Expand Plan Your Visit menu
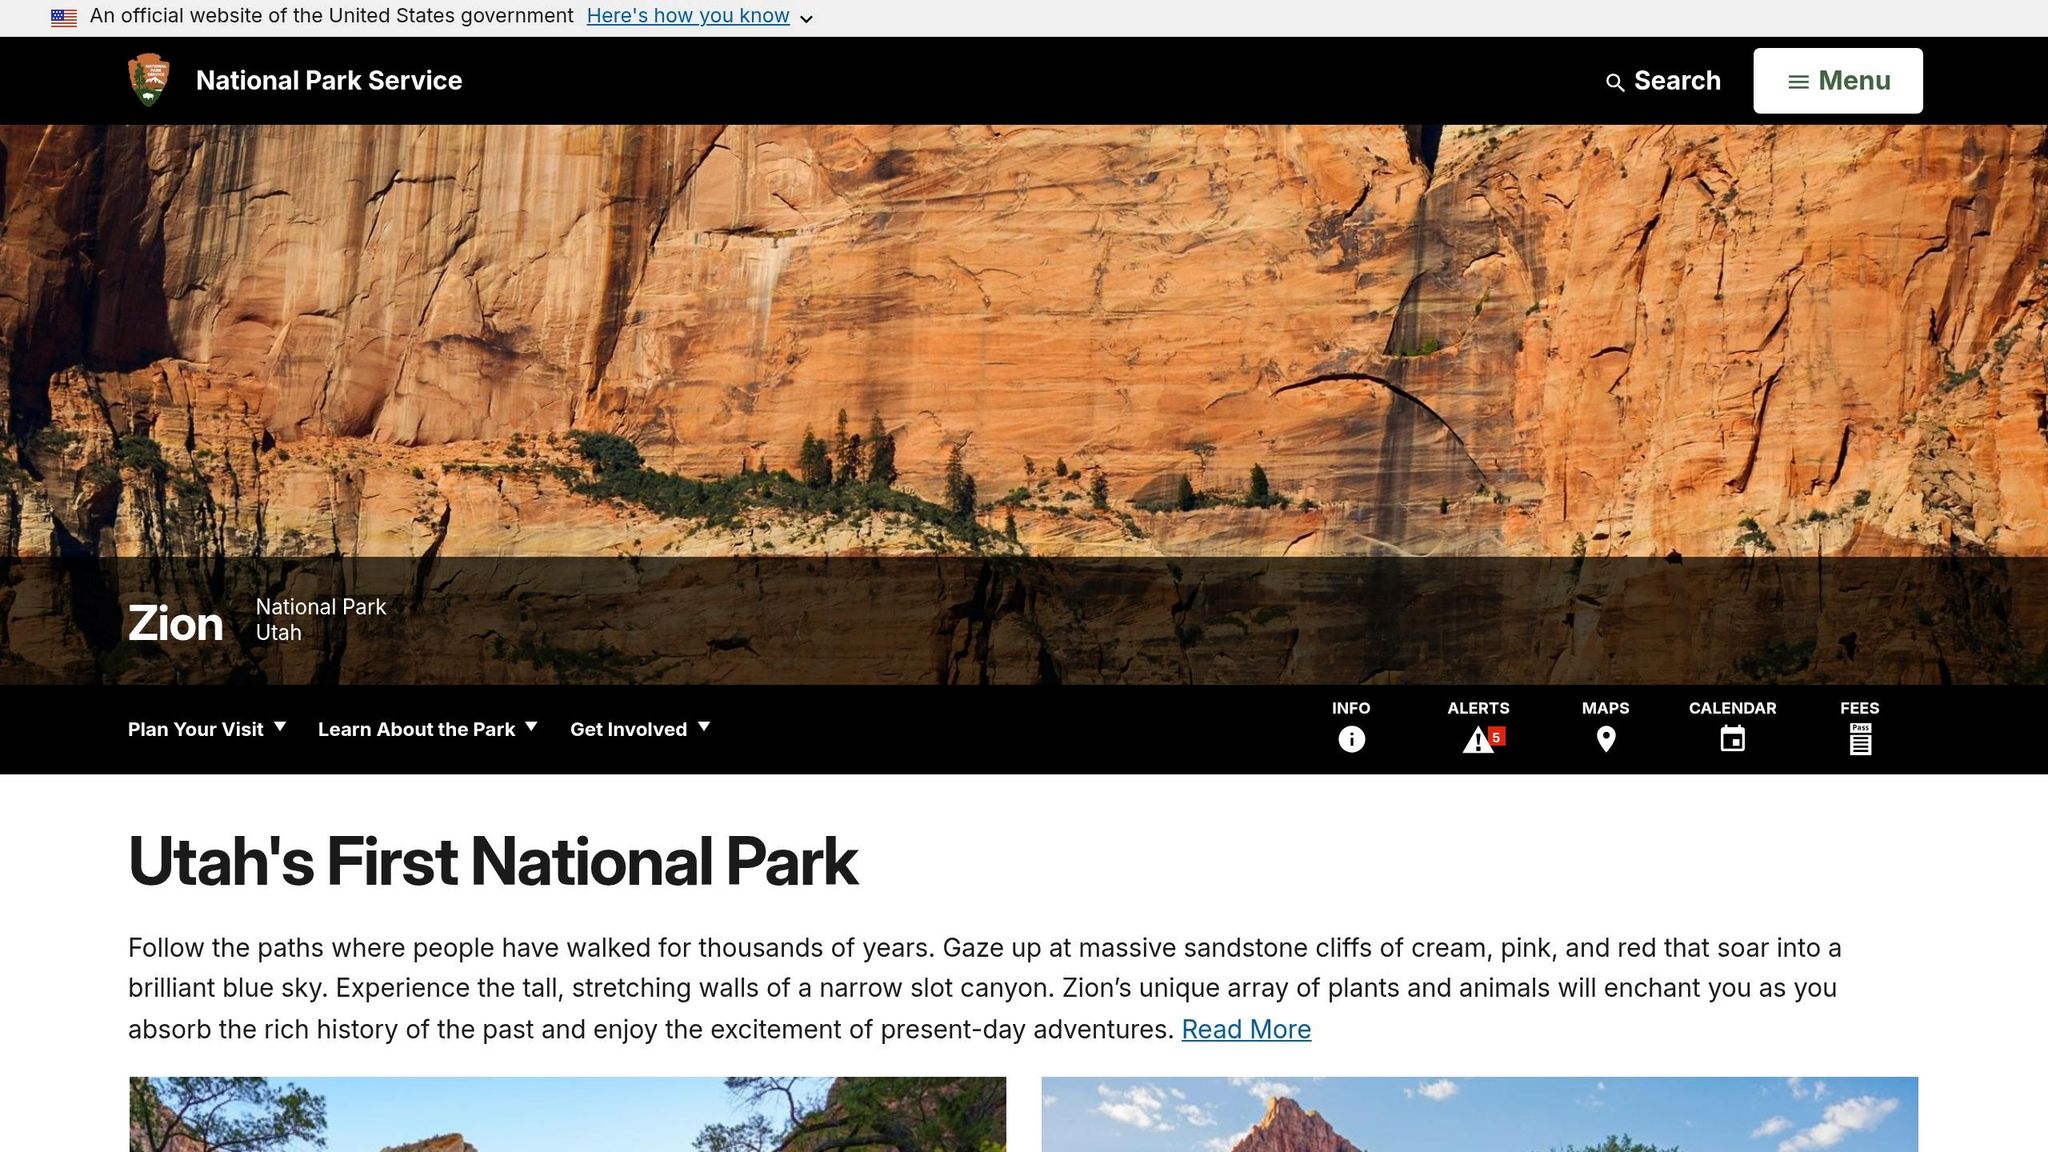 coord(207,729)
